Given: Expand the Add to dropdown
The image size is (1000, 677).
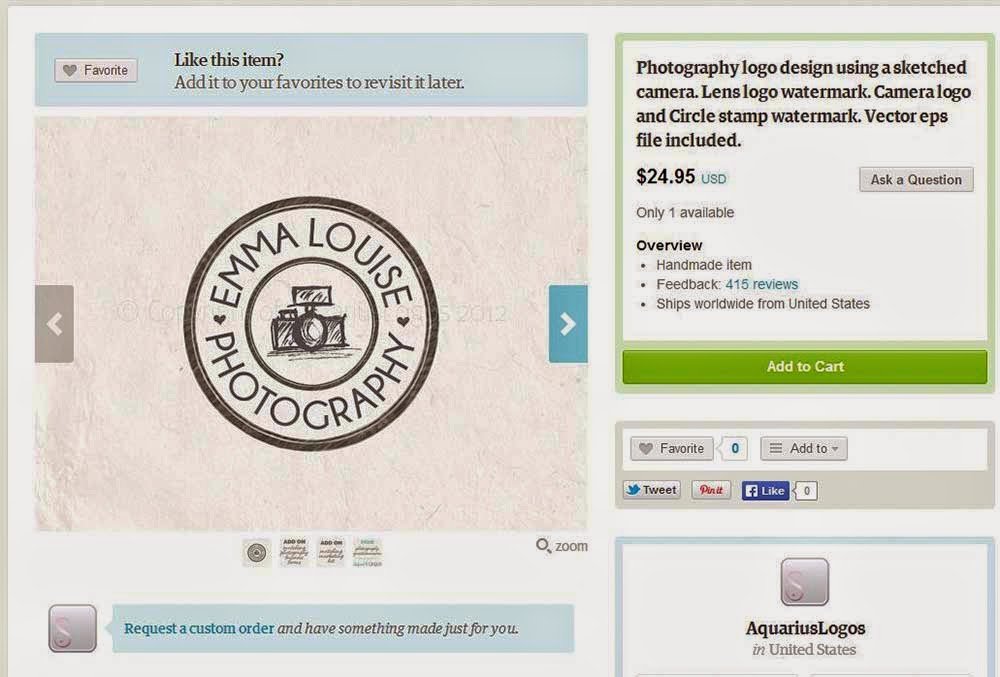Looking at the screenshot, I should 804,449.
